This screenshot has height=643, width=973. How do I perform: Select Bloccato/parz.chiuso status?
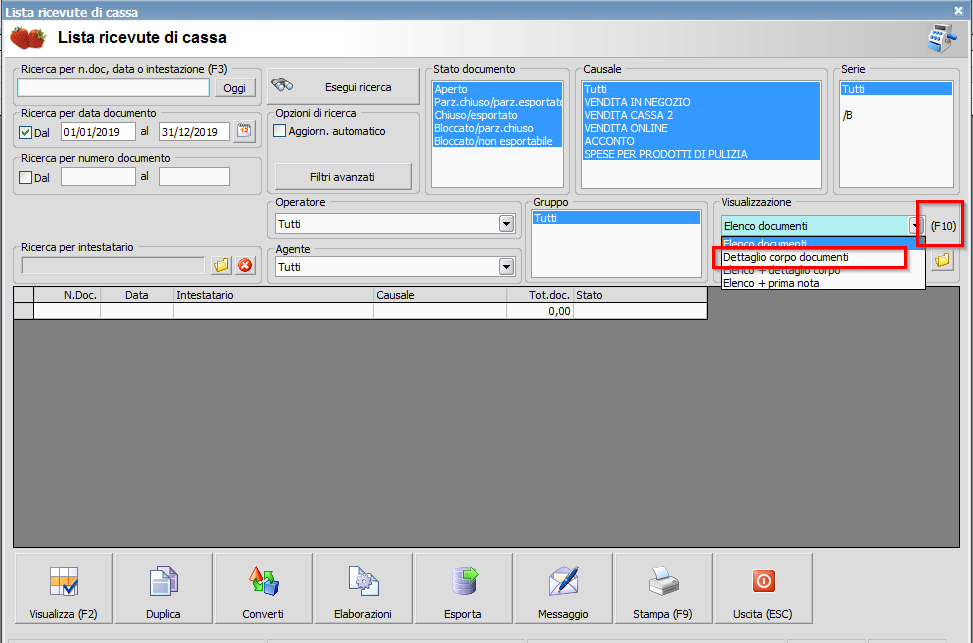pyautogui.click(x=498, y=128)
